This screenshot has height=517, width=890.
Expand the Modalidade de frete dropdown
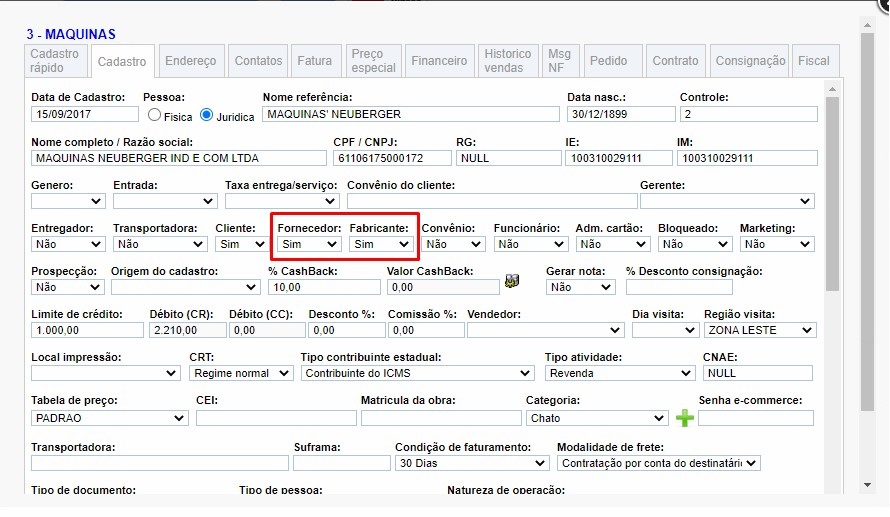[658, 463]
